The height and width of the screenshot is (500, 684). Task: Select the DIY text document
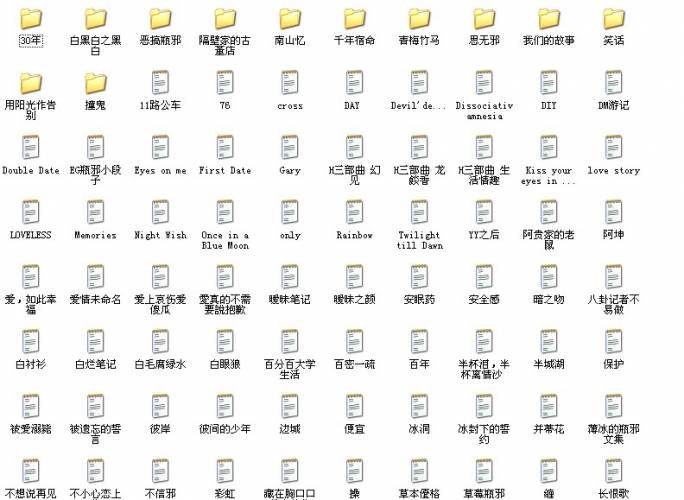(549, 83)
